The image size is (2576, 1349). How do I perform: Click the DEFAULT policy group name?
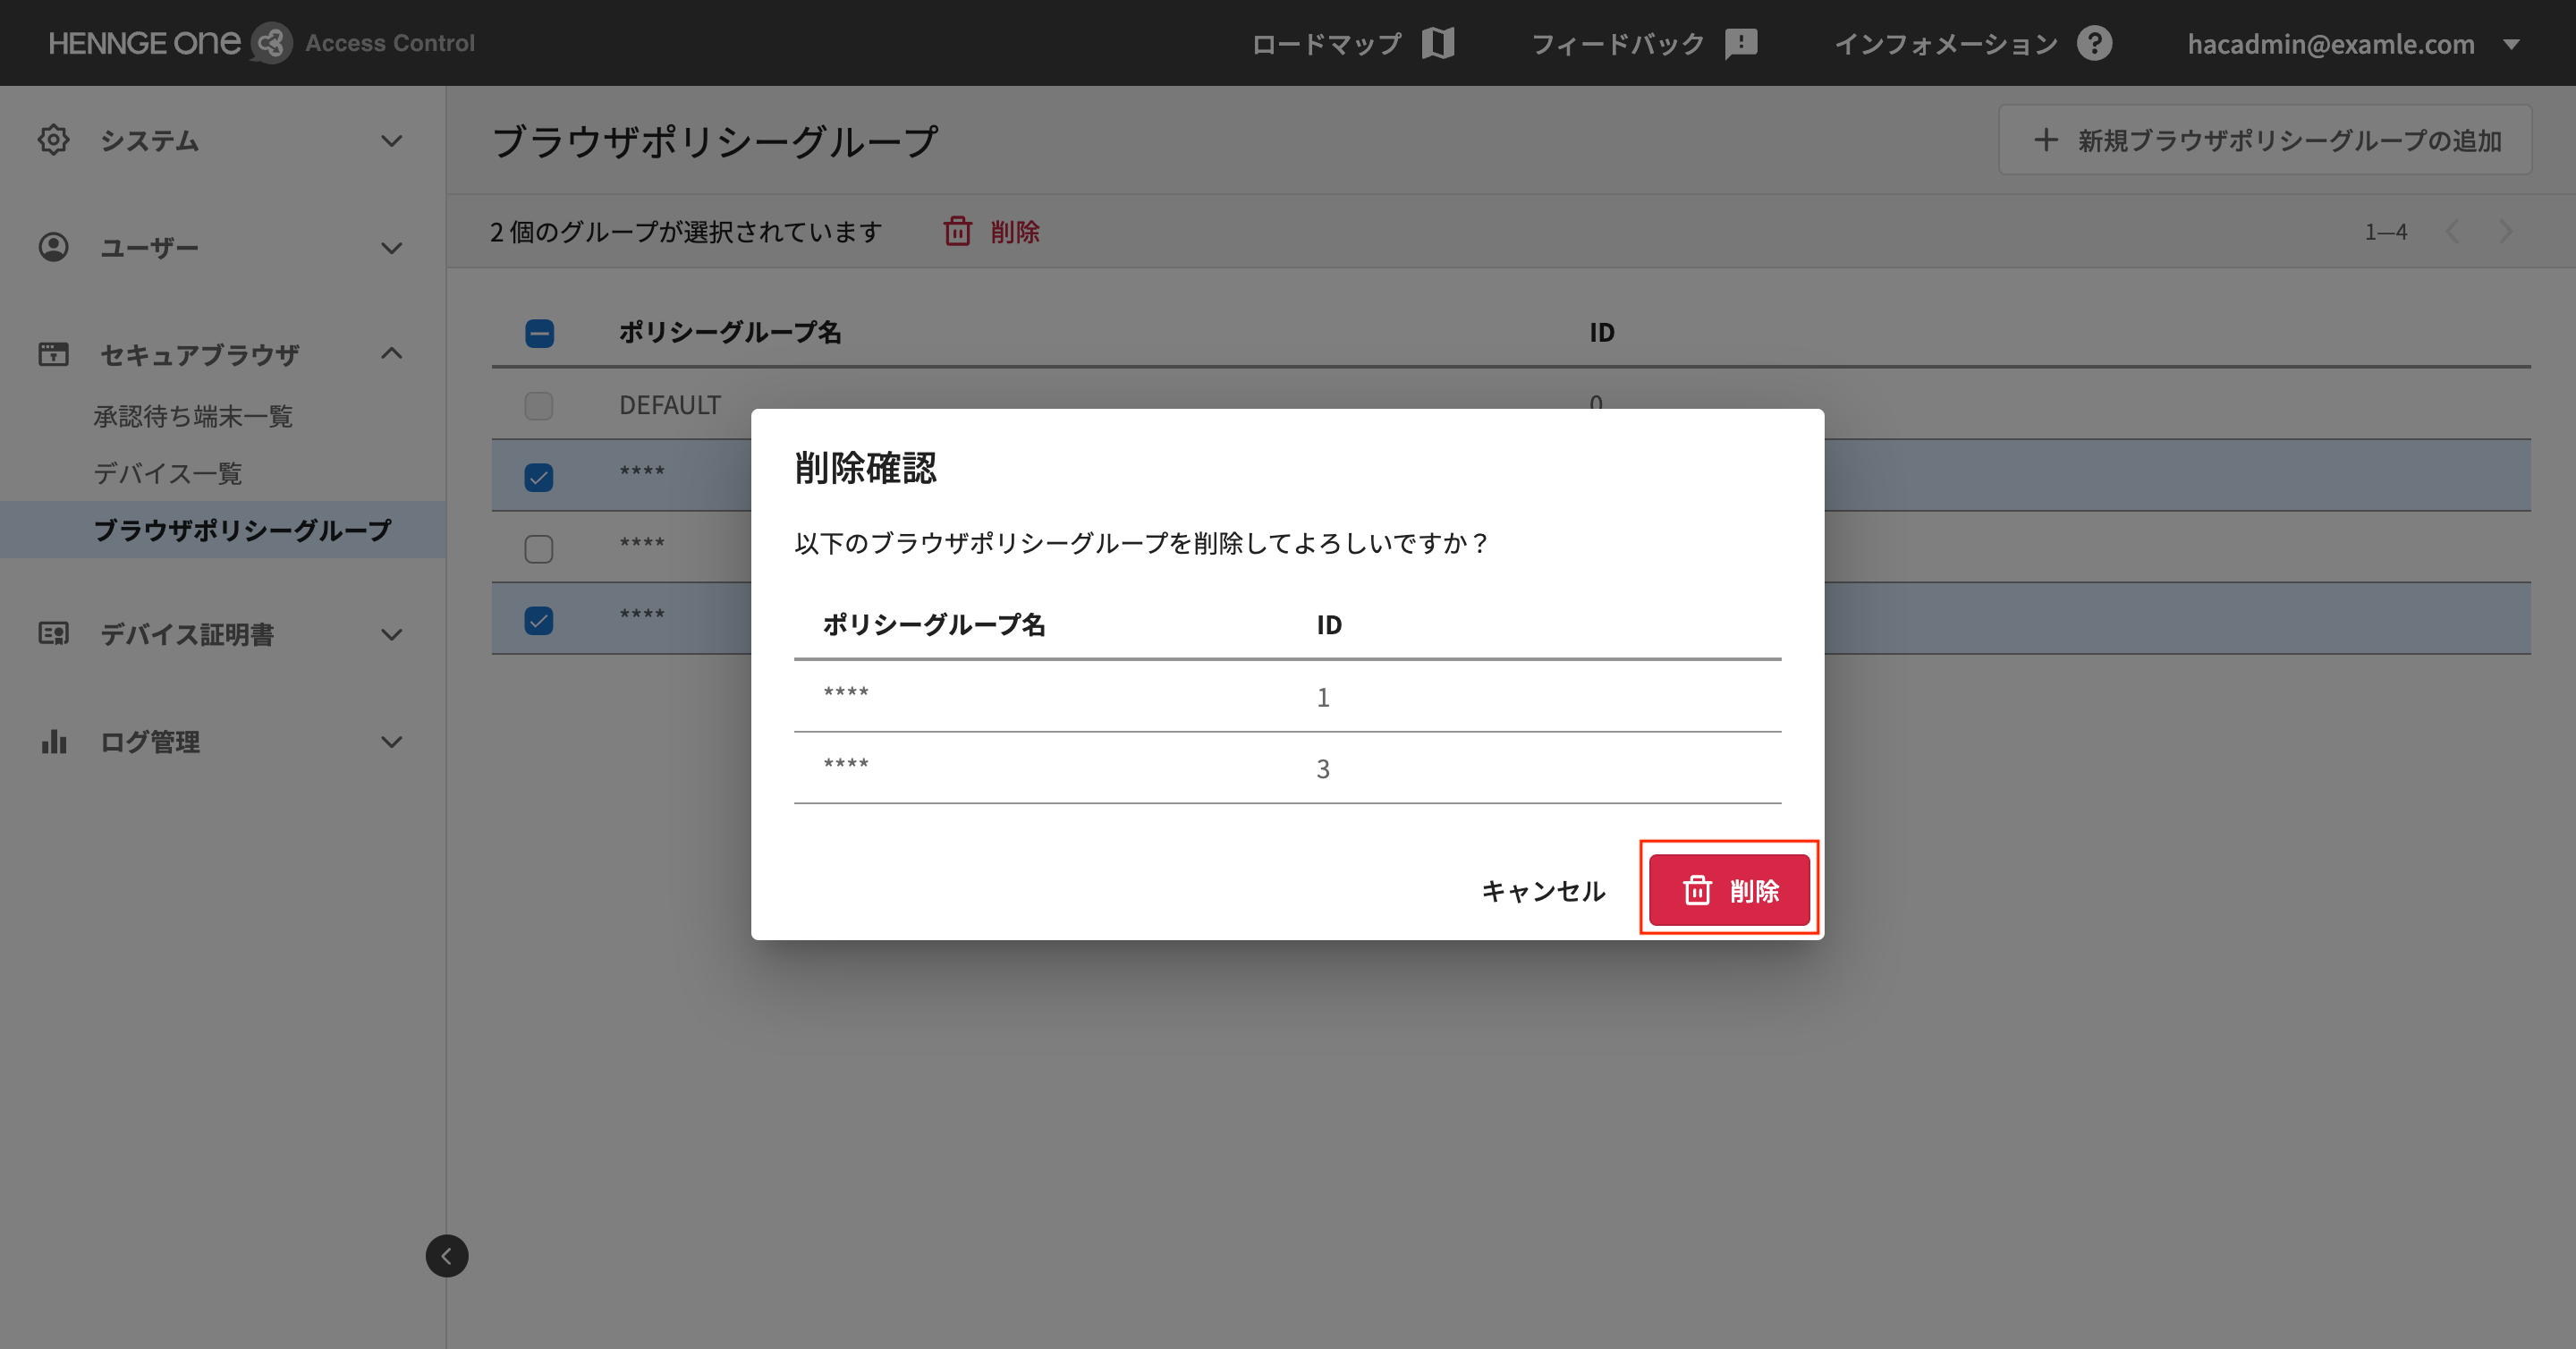click(670, 405)
